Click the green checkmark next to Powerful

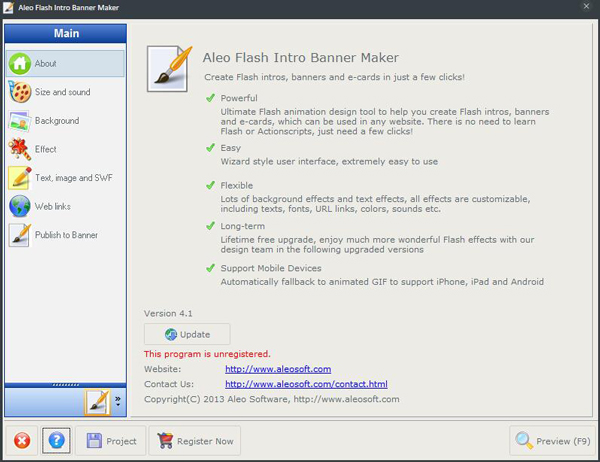[x=210, y=98]
